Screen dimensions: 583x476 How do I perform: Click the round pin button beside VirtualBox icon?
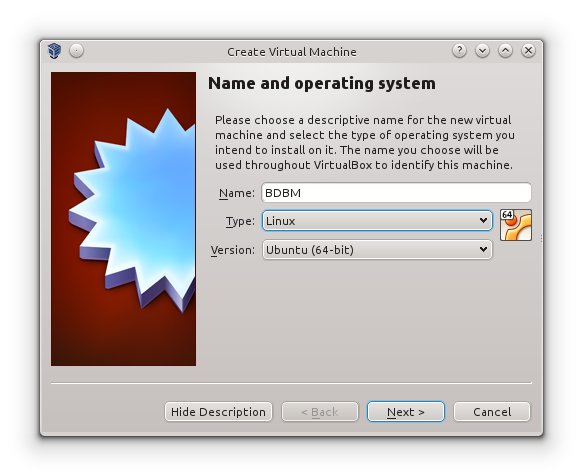tap(77, 51)
